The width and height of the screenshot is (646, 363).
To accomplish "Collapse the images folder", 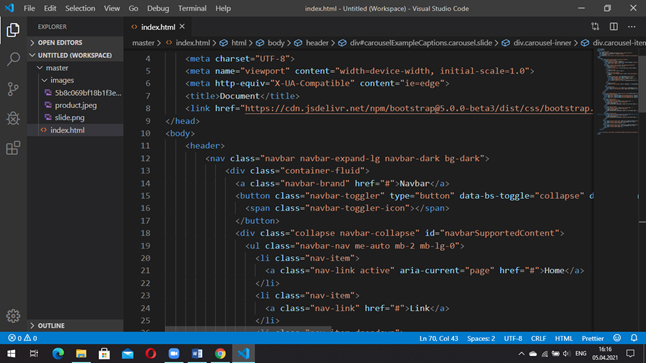I will click(75, 80).
